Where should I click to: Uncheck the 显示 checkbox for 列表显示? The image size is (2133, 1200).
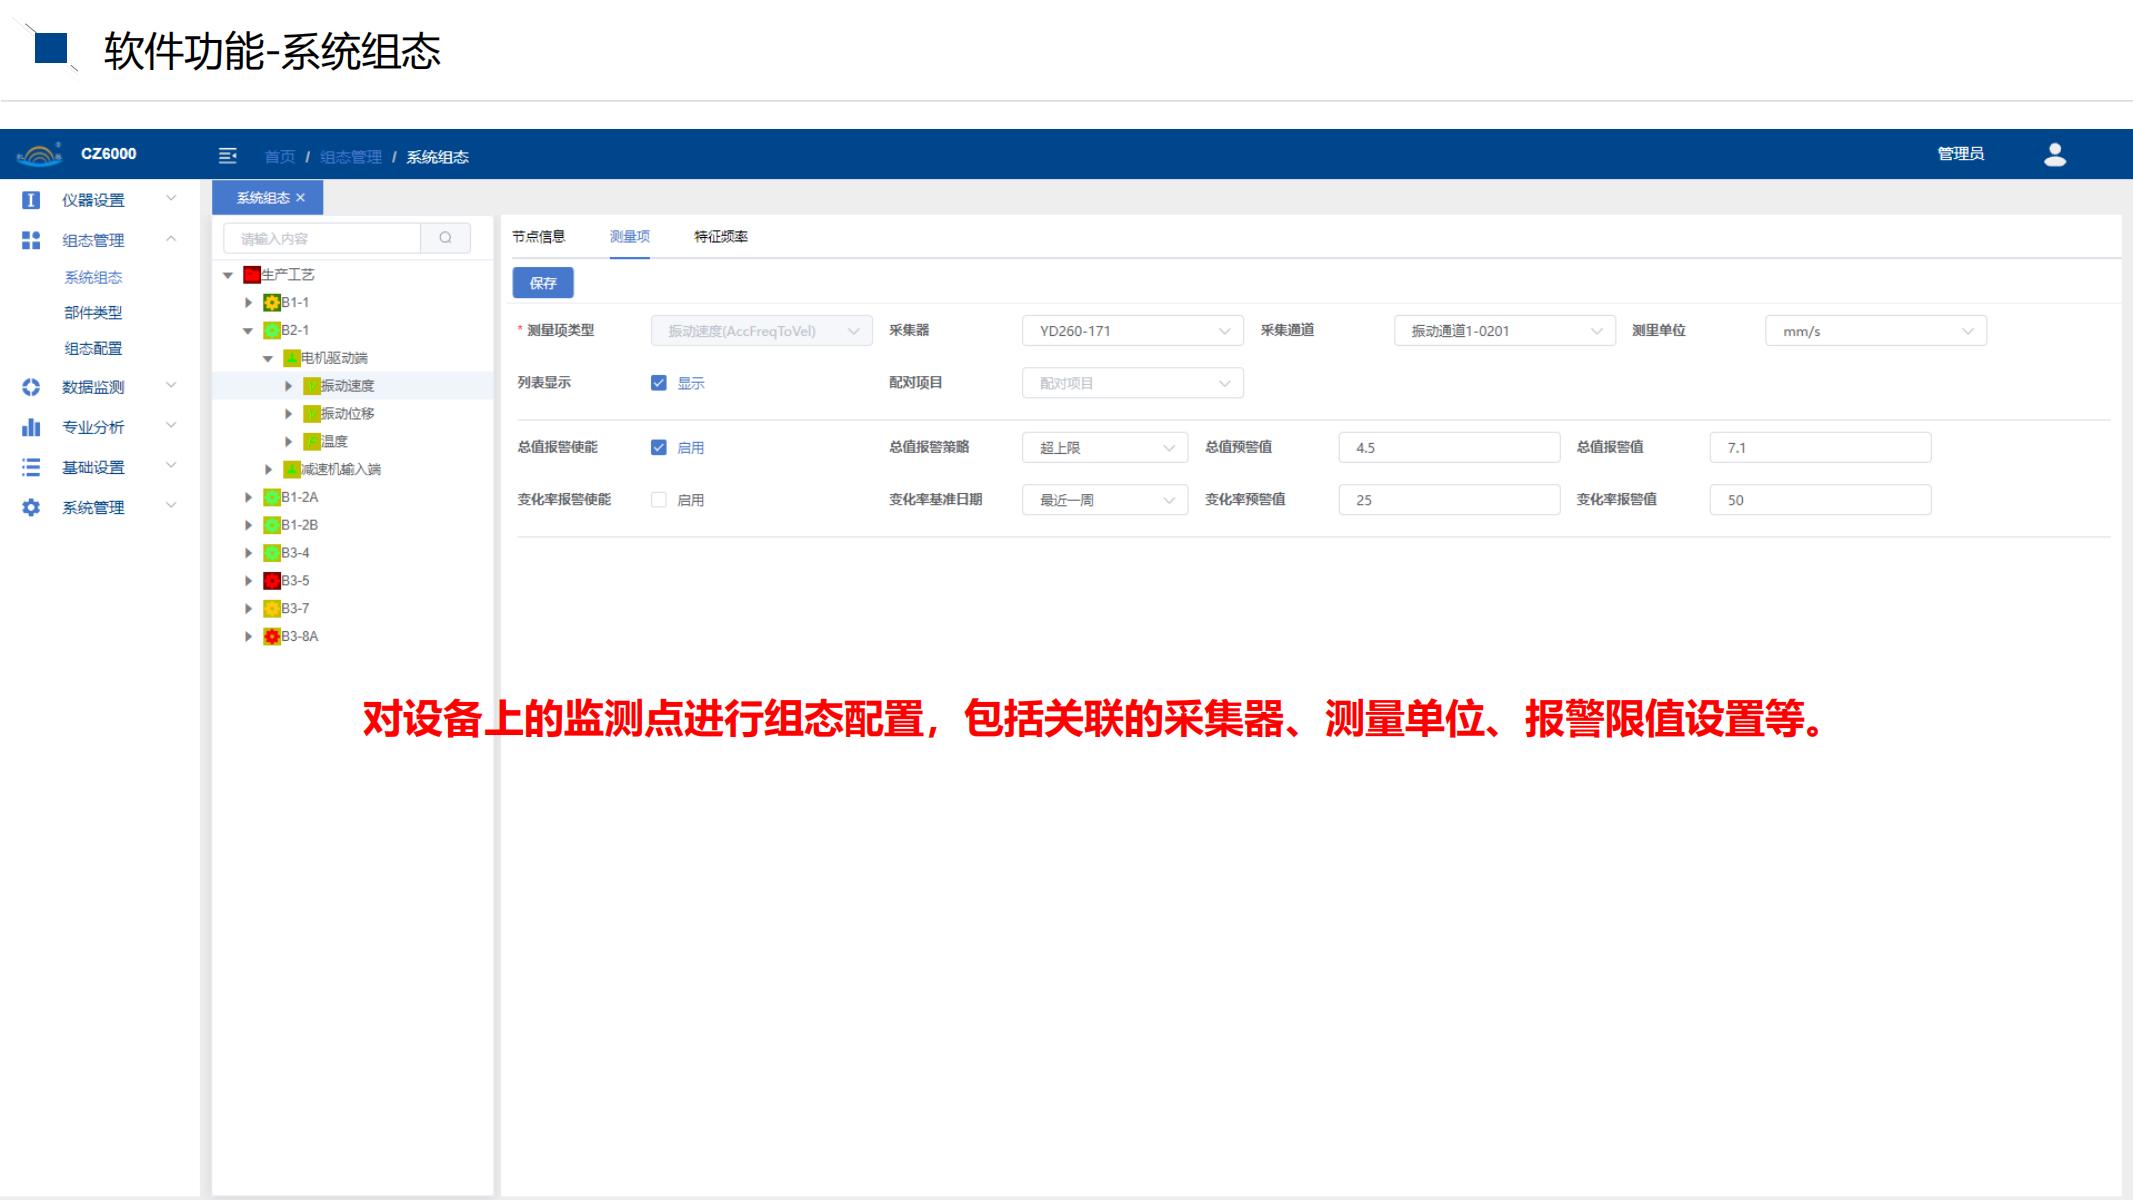[x=659, y=382]
